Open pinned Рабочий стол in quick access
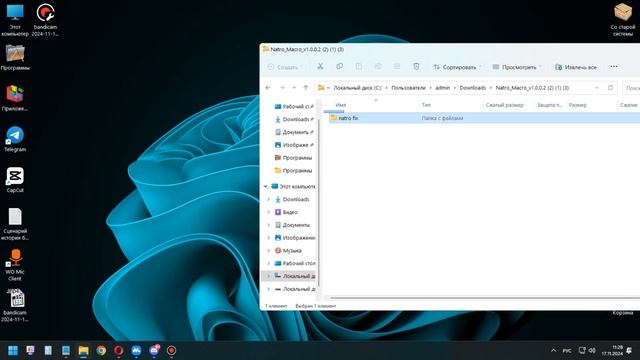Image resolution: width=640 pixels, height=360 pixels. tap(294, 107)
